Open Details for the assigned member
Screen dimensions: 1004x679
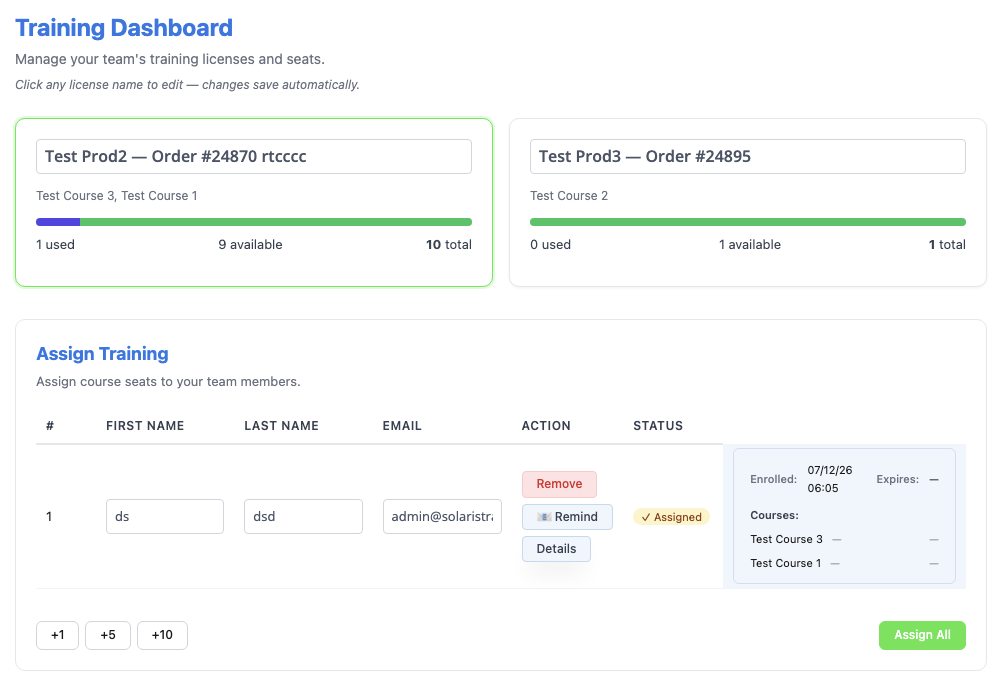pos(556,549)
